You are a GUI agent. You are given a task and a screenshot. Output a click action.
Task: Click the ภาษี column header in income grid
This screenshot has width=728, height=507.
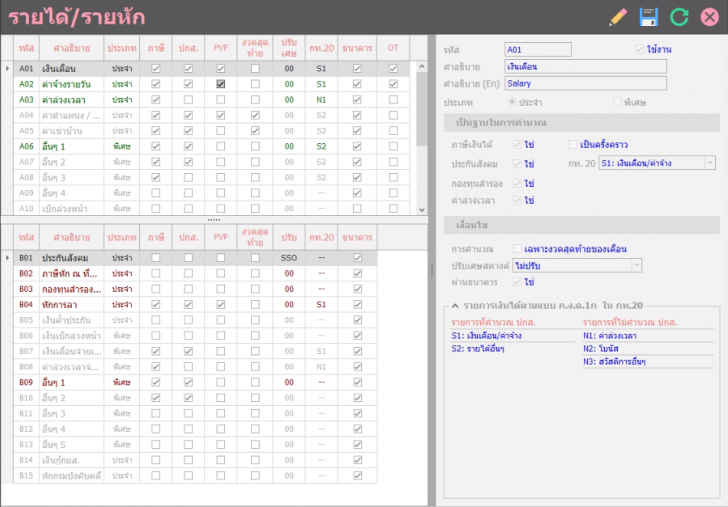click(x=156, y=48)
